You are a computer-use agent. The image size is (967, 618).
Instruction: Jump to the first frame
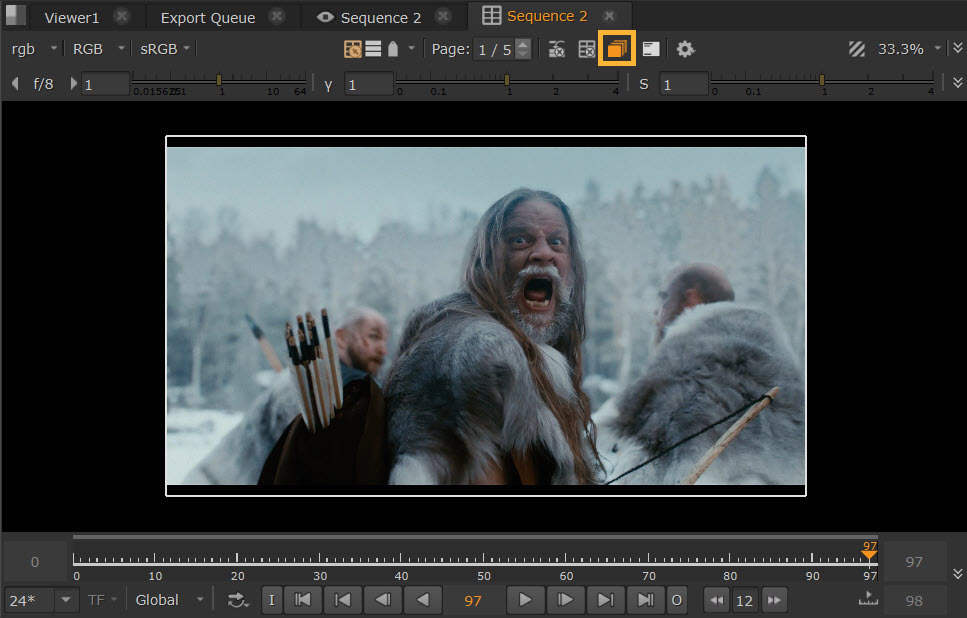tap(303, 600)
